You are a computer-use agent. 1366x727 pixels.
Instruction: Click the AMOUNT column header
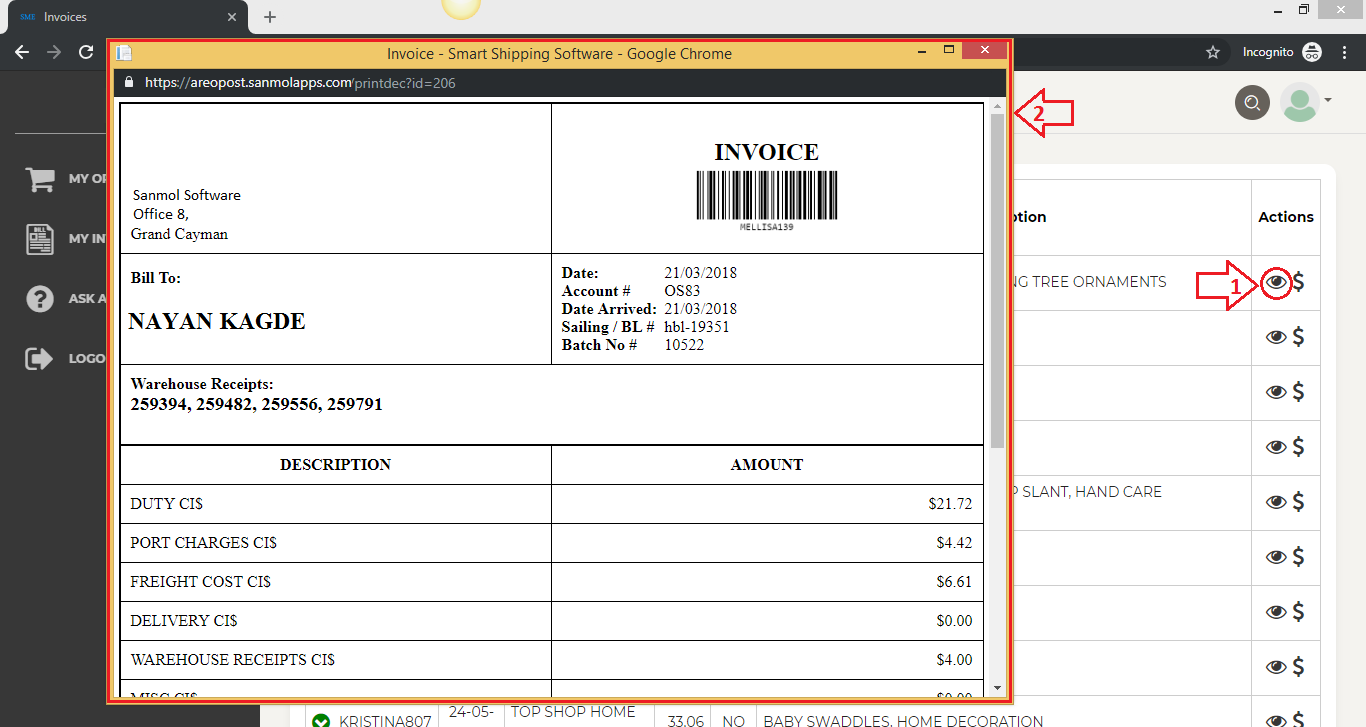pos(767,465)
